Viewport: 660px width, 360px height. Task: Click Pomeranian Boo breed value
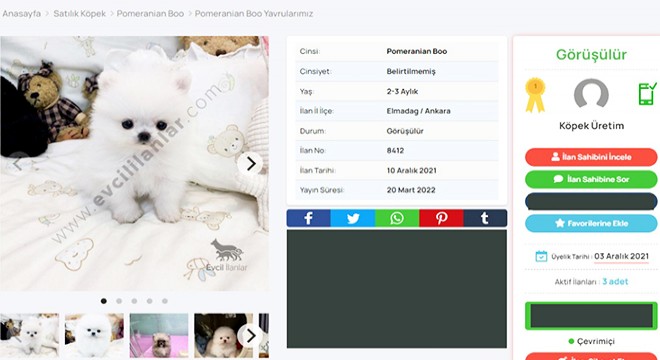(417, 51)
